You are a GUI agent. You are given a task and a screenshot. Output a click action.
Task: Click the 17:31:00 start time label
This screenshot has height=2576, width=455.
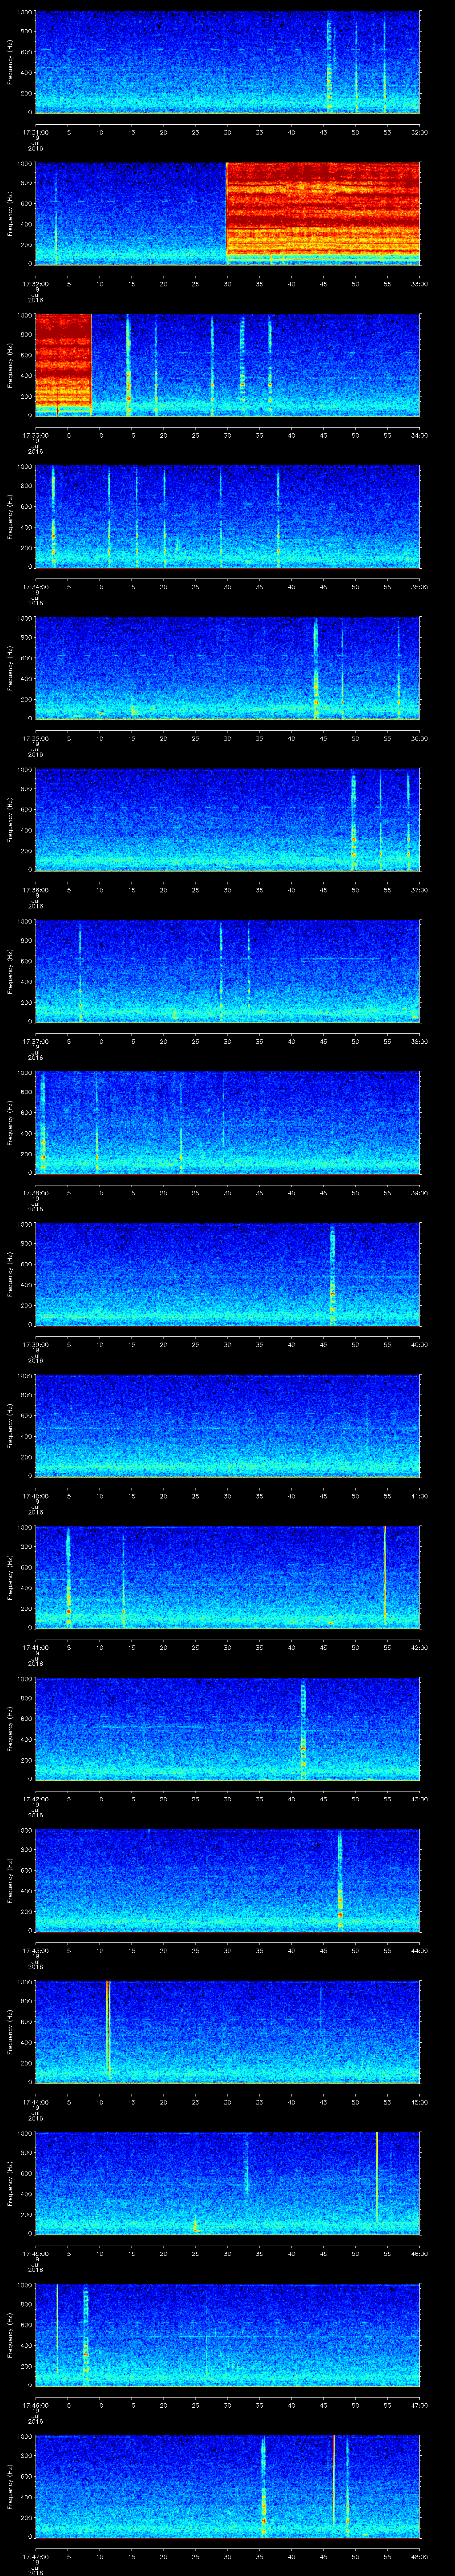[x=36, y=132]
